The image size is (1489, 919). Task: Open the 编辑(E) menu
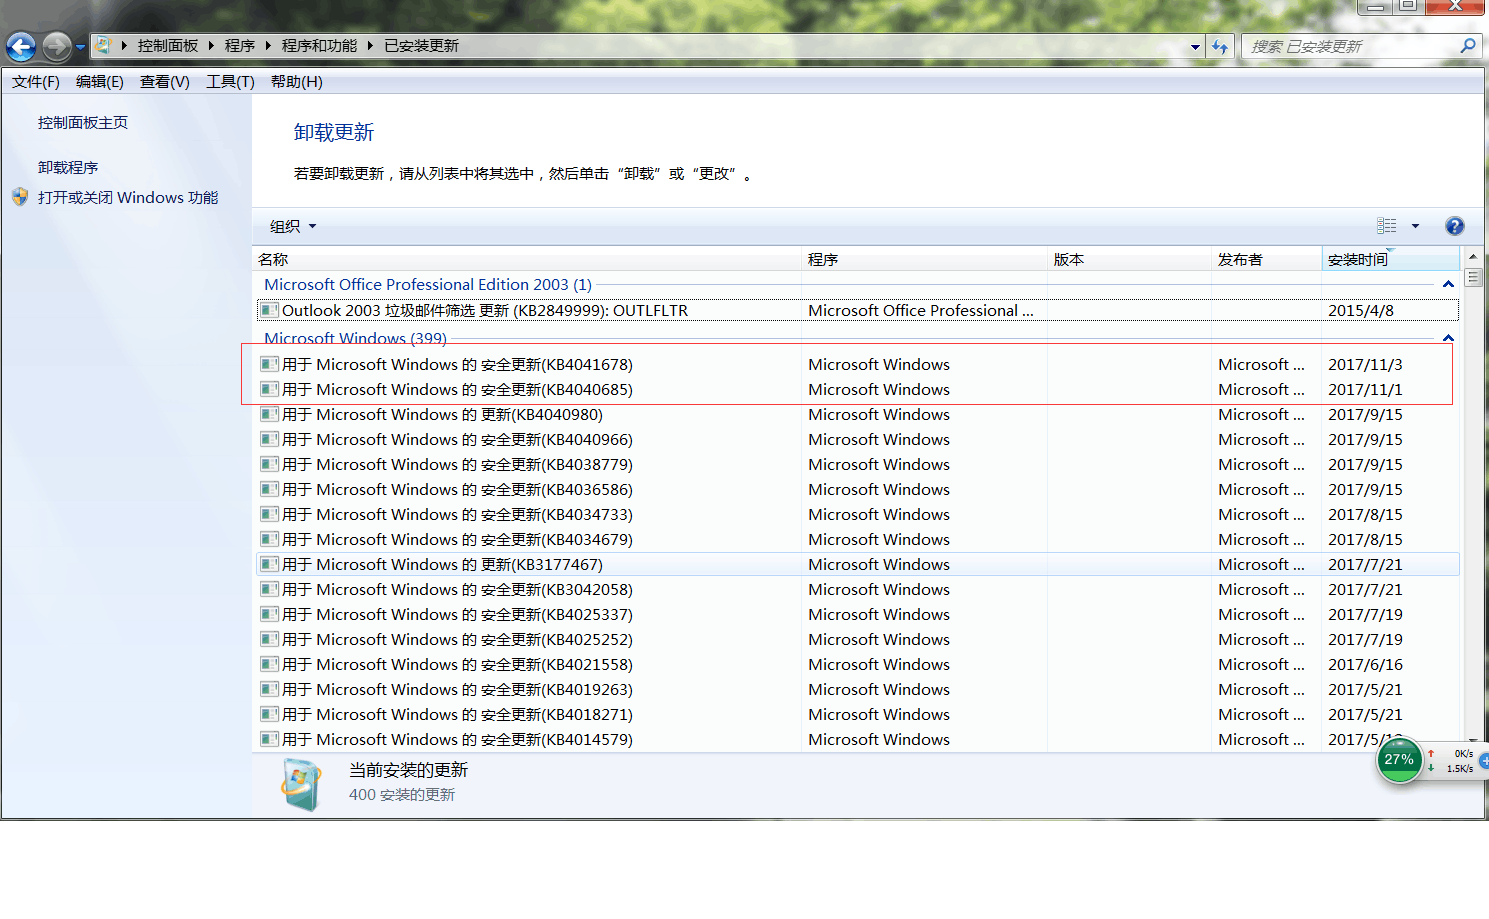pos(100,82)
